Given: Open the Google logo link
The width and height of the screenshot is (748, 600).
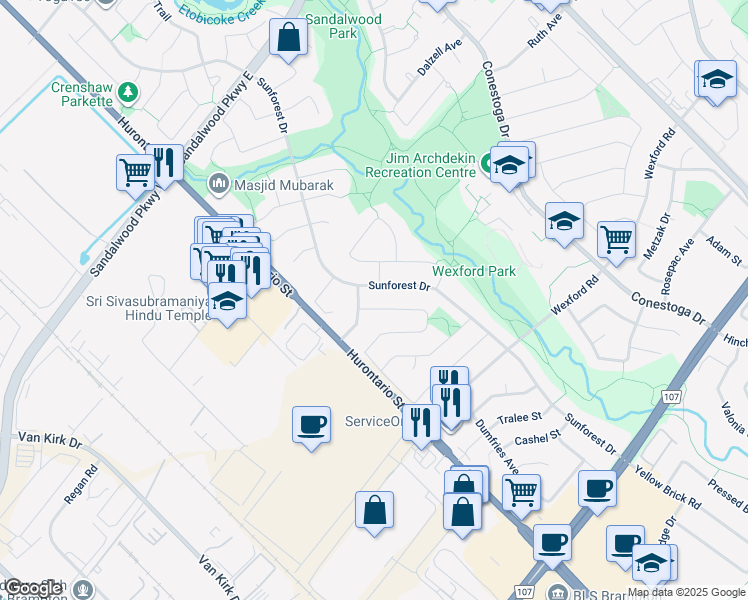Looking at the screenshot, I should (33, 588).
